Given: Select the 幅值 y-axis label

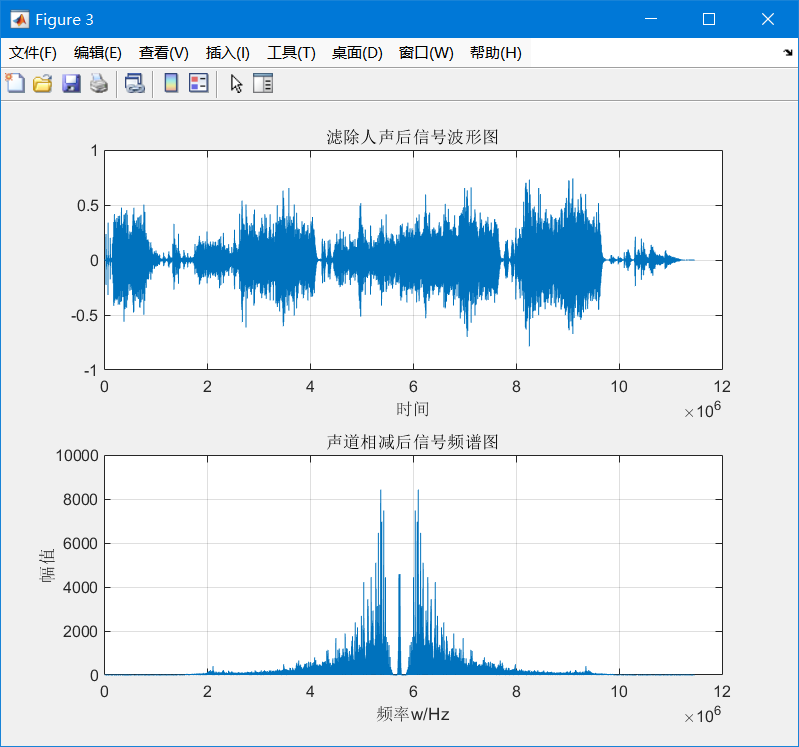Looking at the screenshot, I should 47,565.
